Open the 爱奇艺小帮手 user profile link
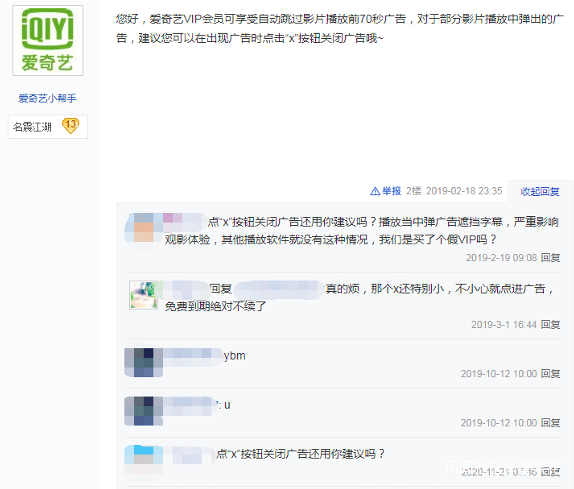 48,98
